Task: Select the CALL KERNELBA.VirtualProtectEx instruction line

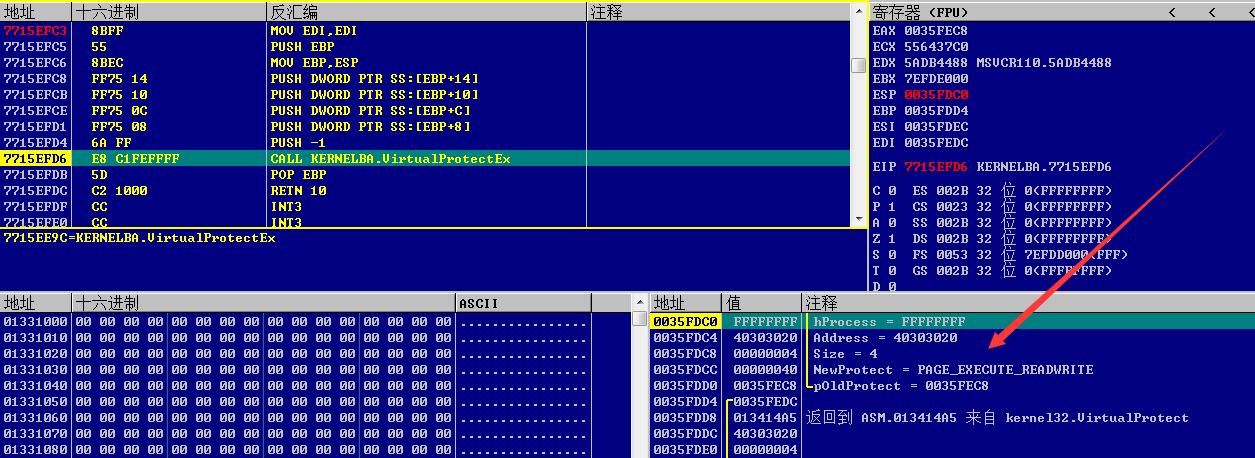Action: click(425, 159)
